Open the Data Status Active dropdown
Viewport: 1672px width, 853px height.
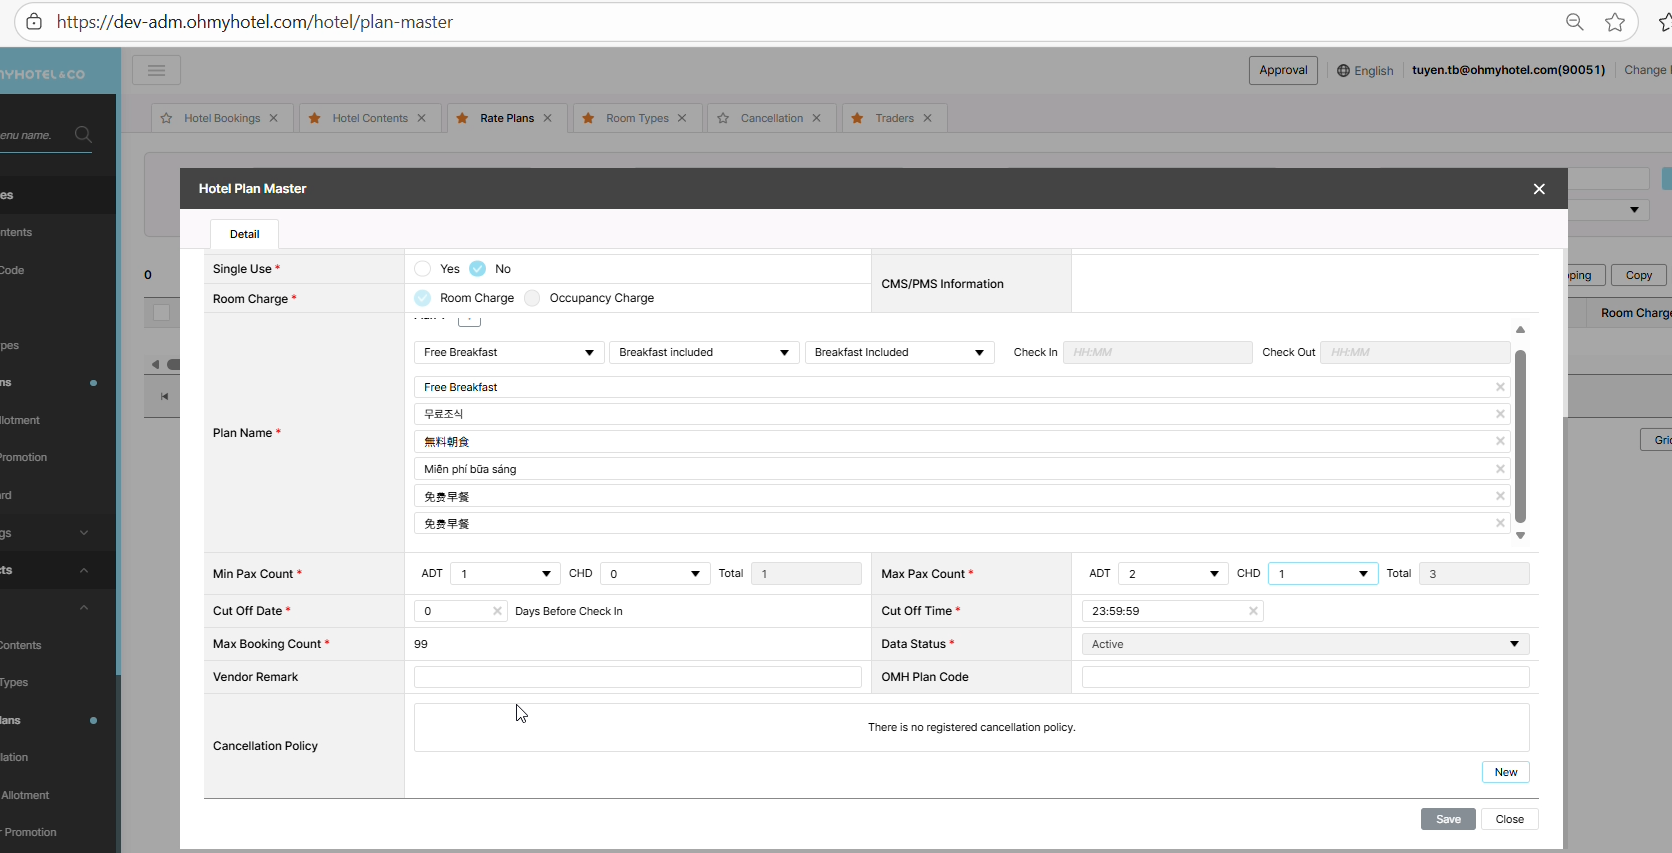pos(1305,644)
